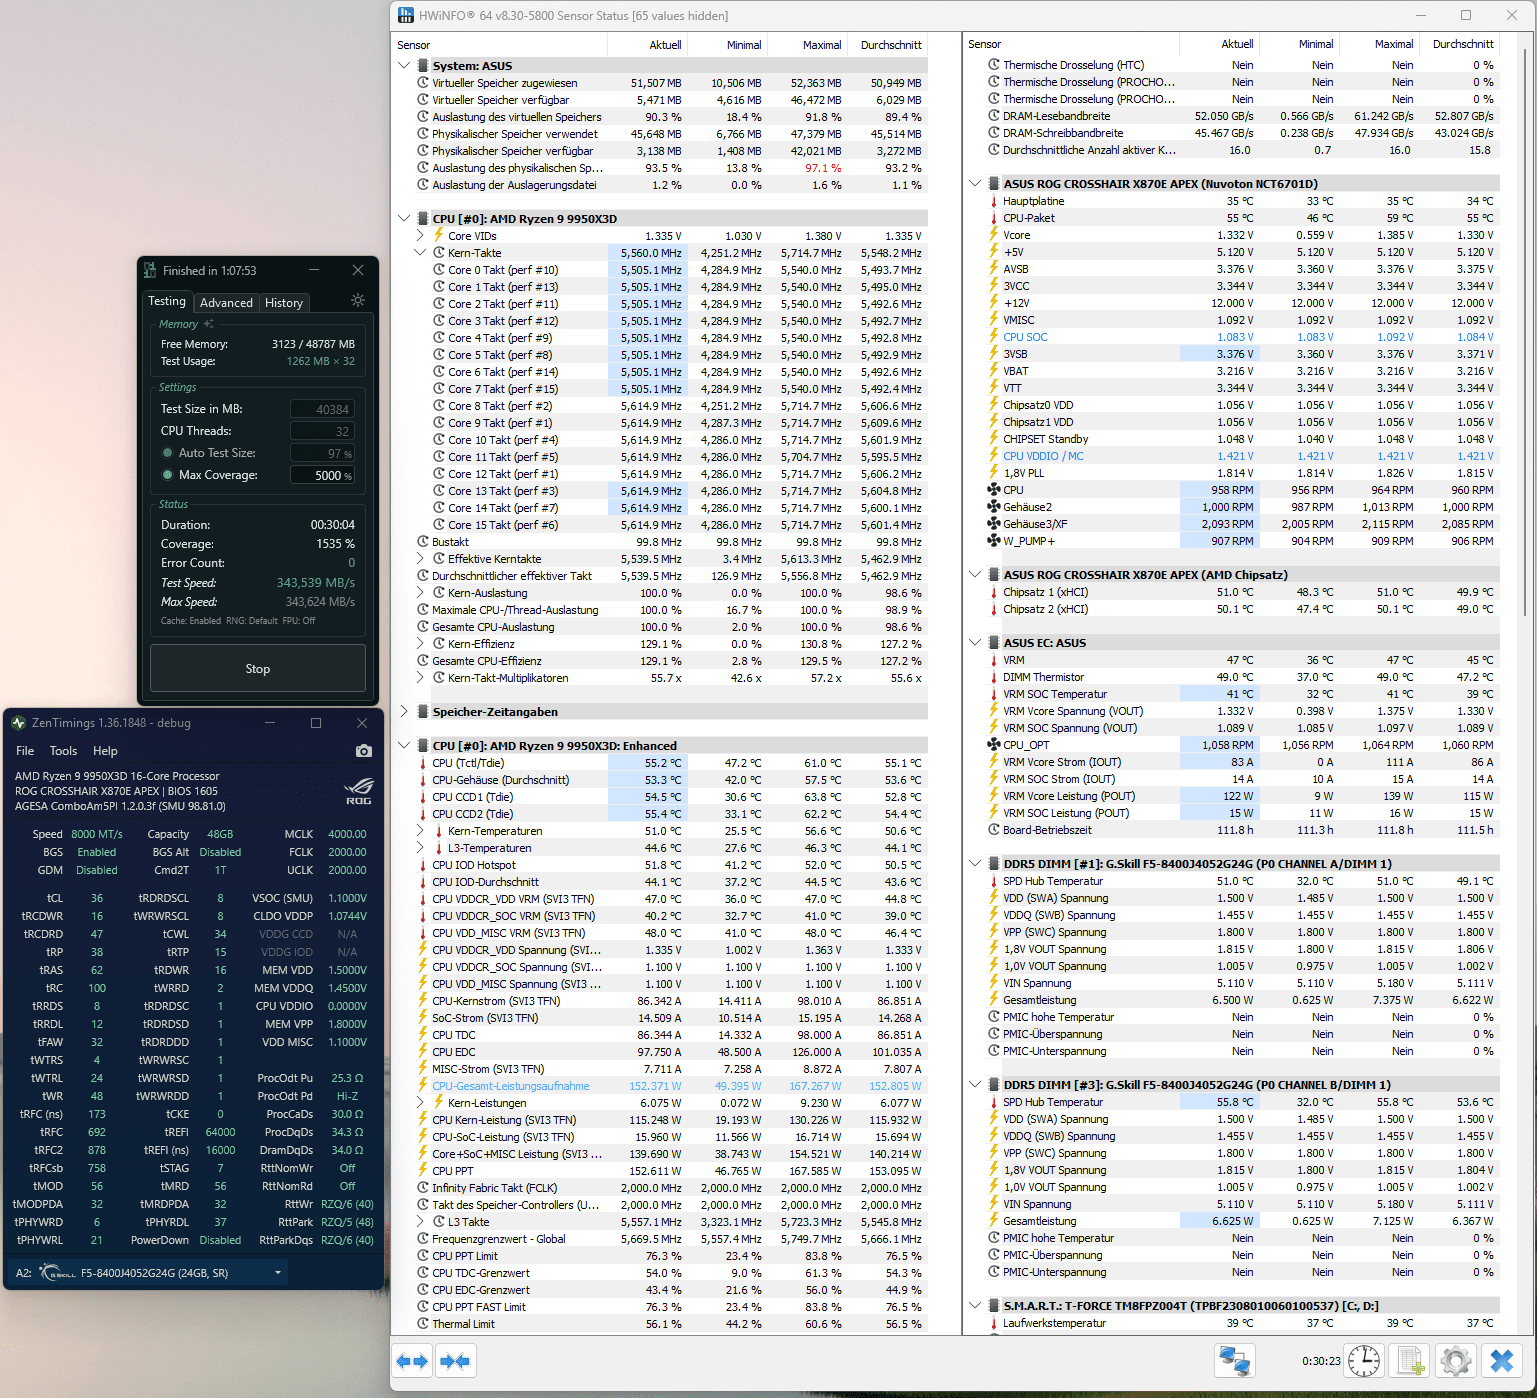
Task: Start sensor logging with the sheet-plus icon
Action: click(x=1410, y=1361)
